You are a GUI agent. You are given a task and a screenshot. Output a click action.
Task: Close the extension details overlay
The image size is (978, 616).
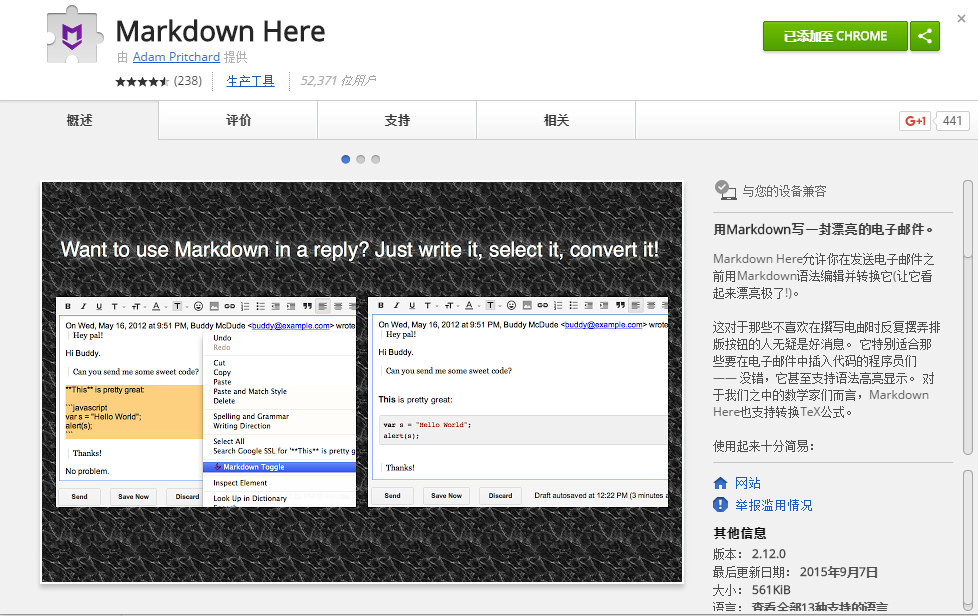click(x=961, y=19)
